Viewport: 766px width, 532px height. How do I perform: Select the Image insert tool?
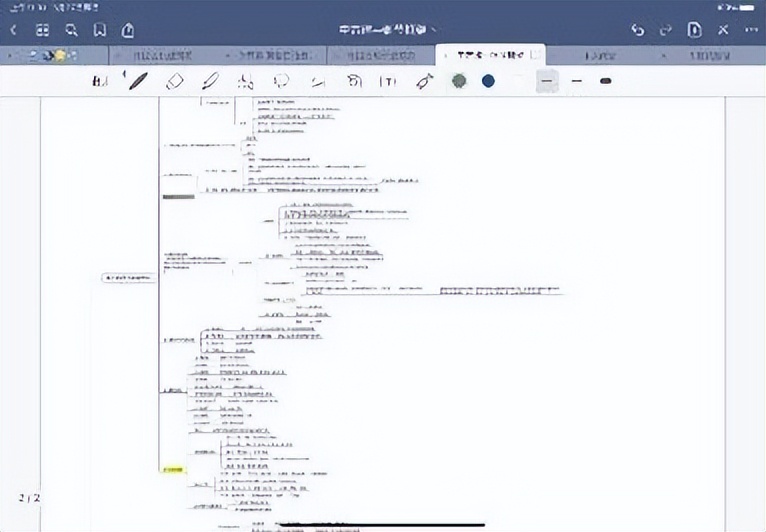coord(354,82)
